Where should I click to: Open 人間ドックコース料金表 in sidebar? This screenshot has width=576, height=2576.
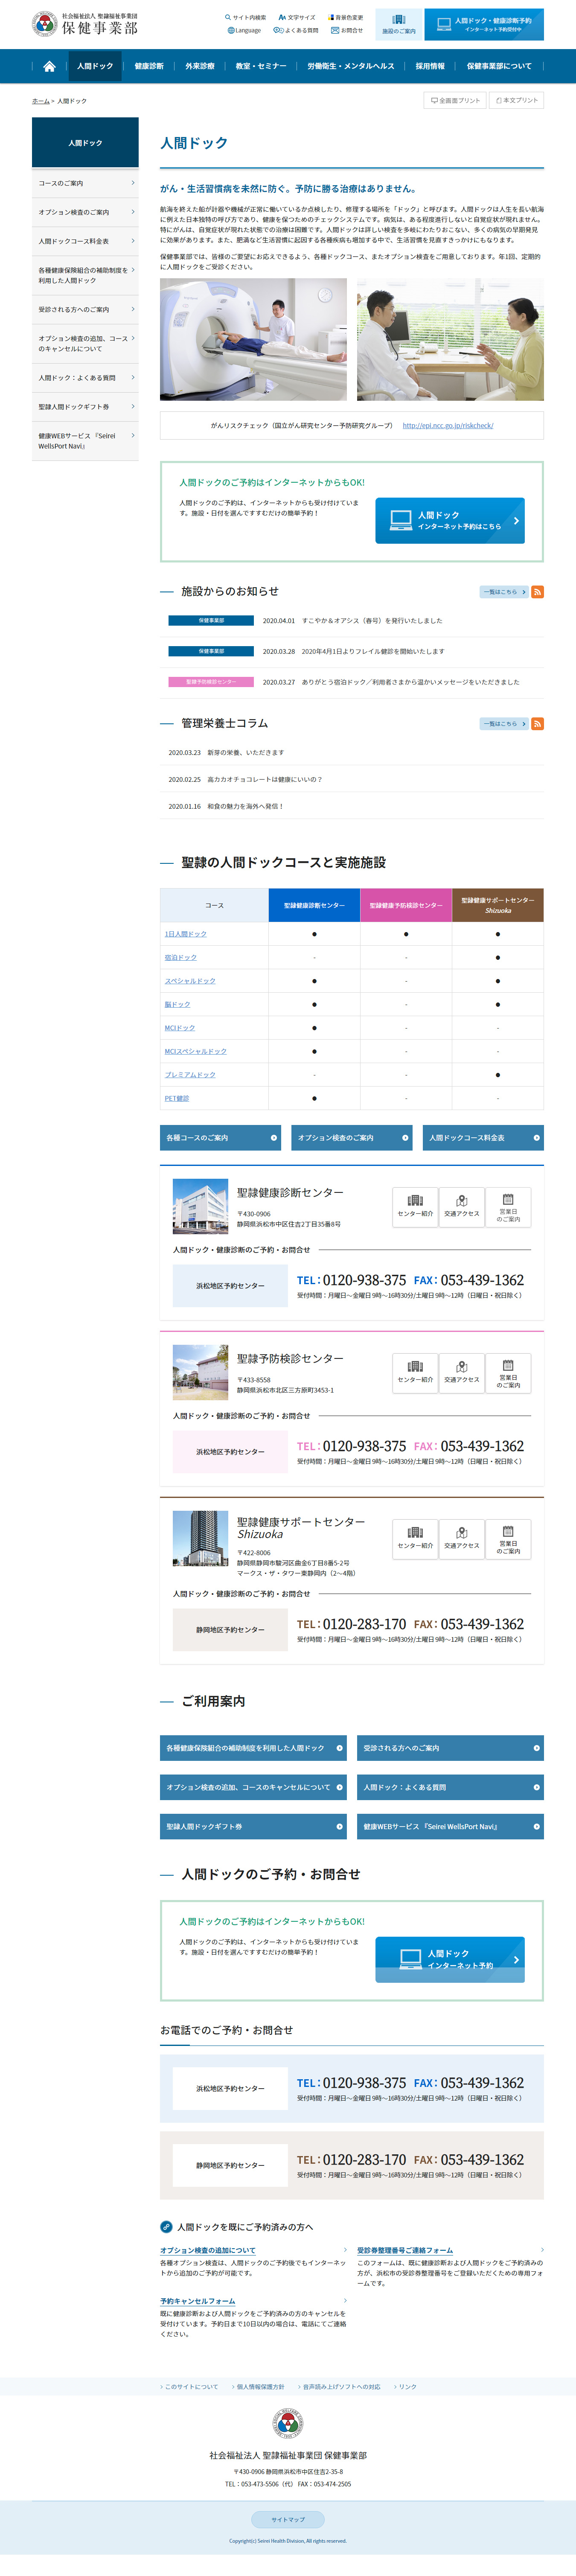pyautogui.click(x=85, y=241)
